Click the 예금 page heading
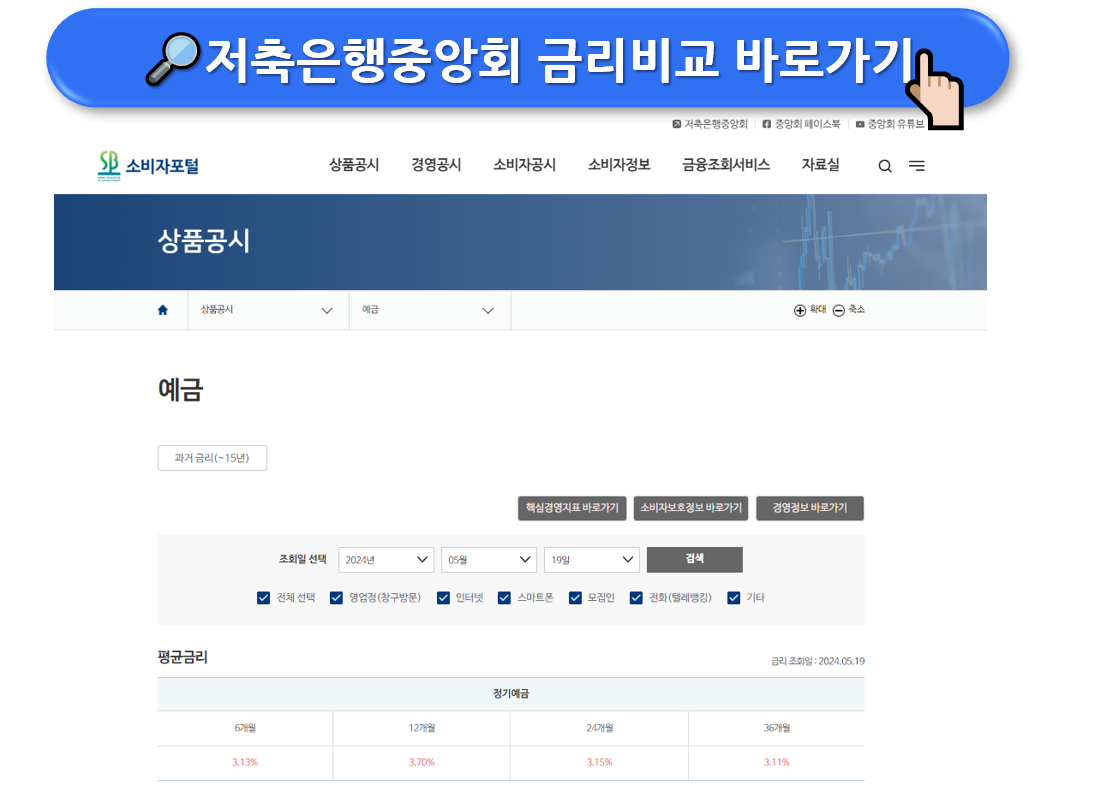The image size is (1093, 789). pyautogui.click(x=181, y=390)
